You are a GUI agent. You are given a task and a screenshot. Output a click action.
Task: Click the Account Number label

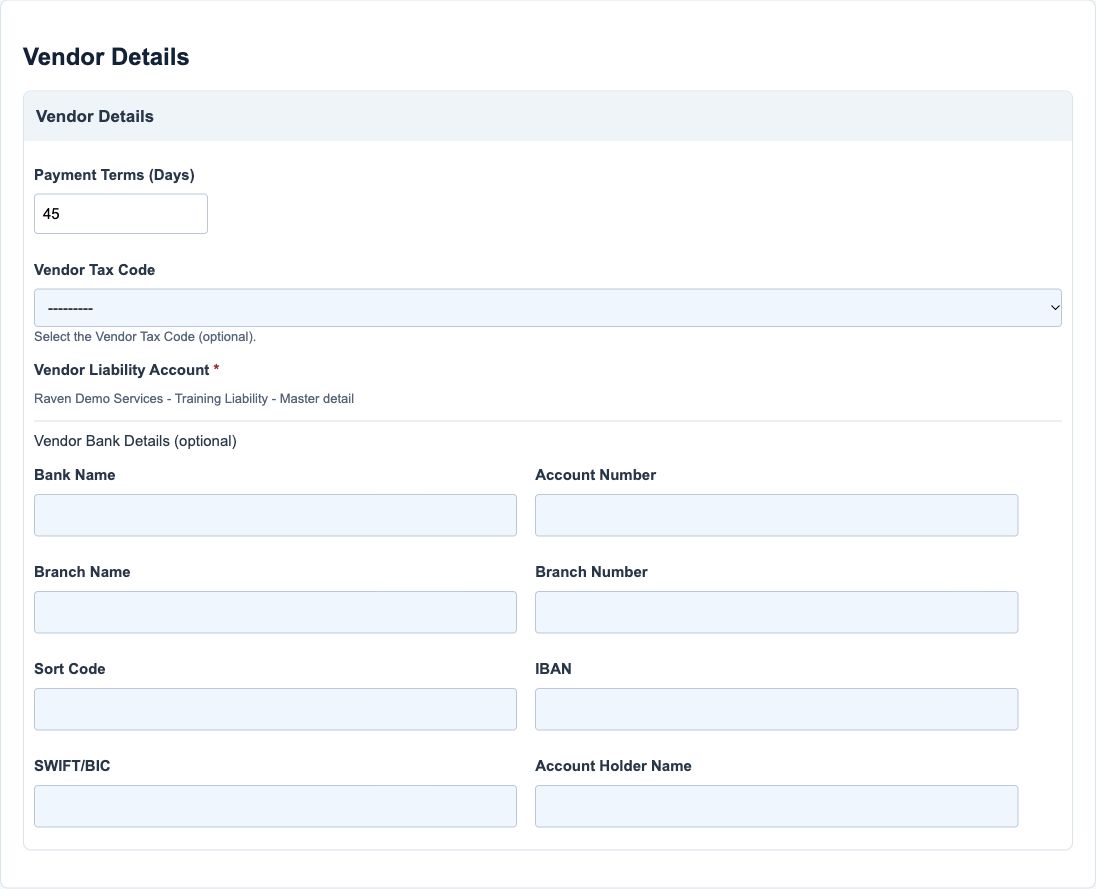596,475
